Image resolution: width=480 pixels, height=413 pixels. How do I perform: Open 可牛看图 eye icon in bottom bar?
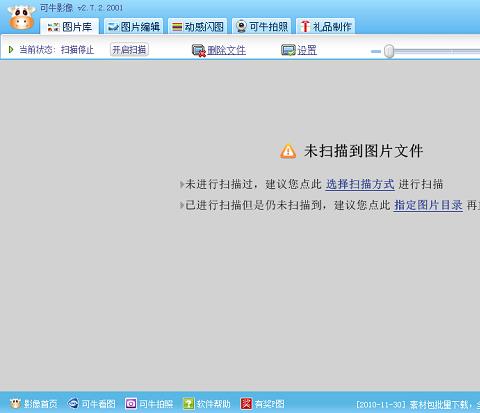pos(73,404)
